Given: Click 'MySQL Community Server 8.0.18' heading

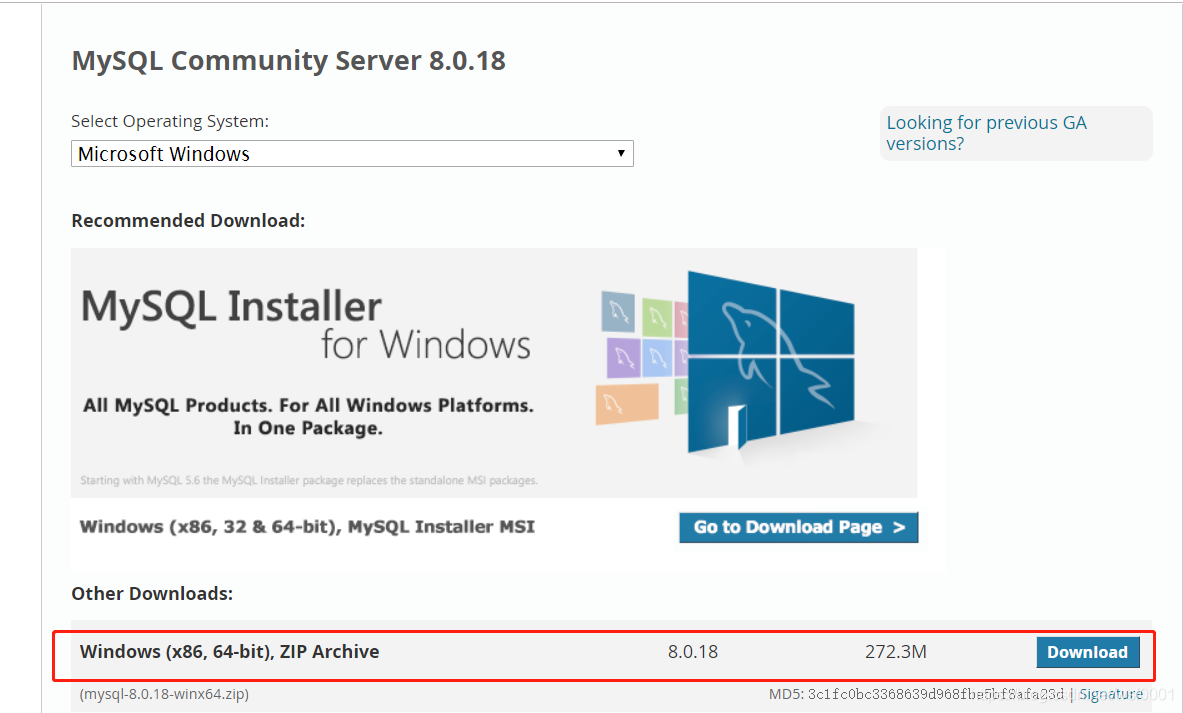Looking at the screenshot, I should coord(288,60).
